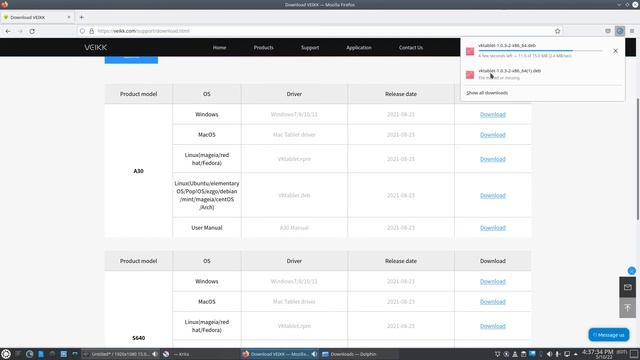Open the volume icon in system tray
The width and height of the screenshot is (640, 360).
click(549, 354)
